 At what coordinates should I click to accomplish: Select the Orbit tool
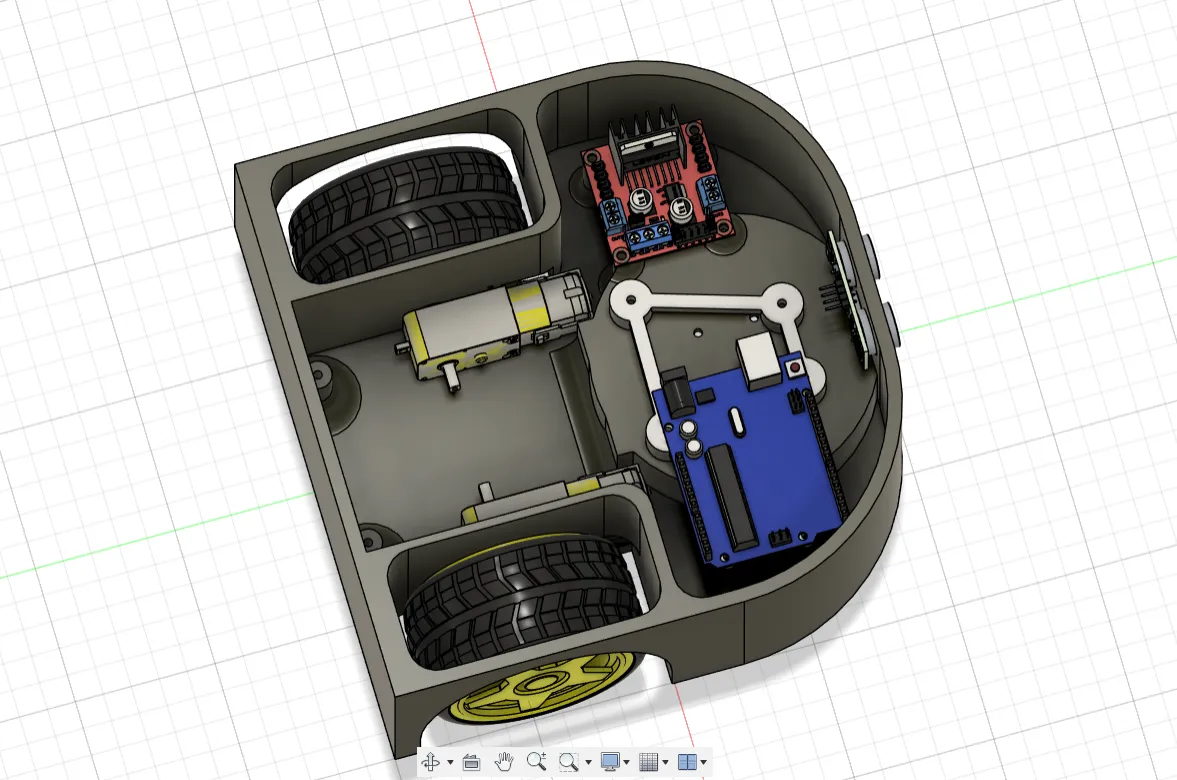(x=430, y=762)
